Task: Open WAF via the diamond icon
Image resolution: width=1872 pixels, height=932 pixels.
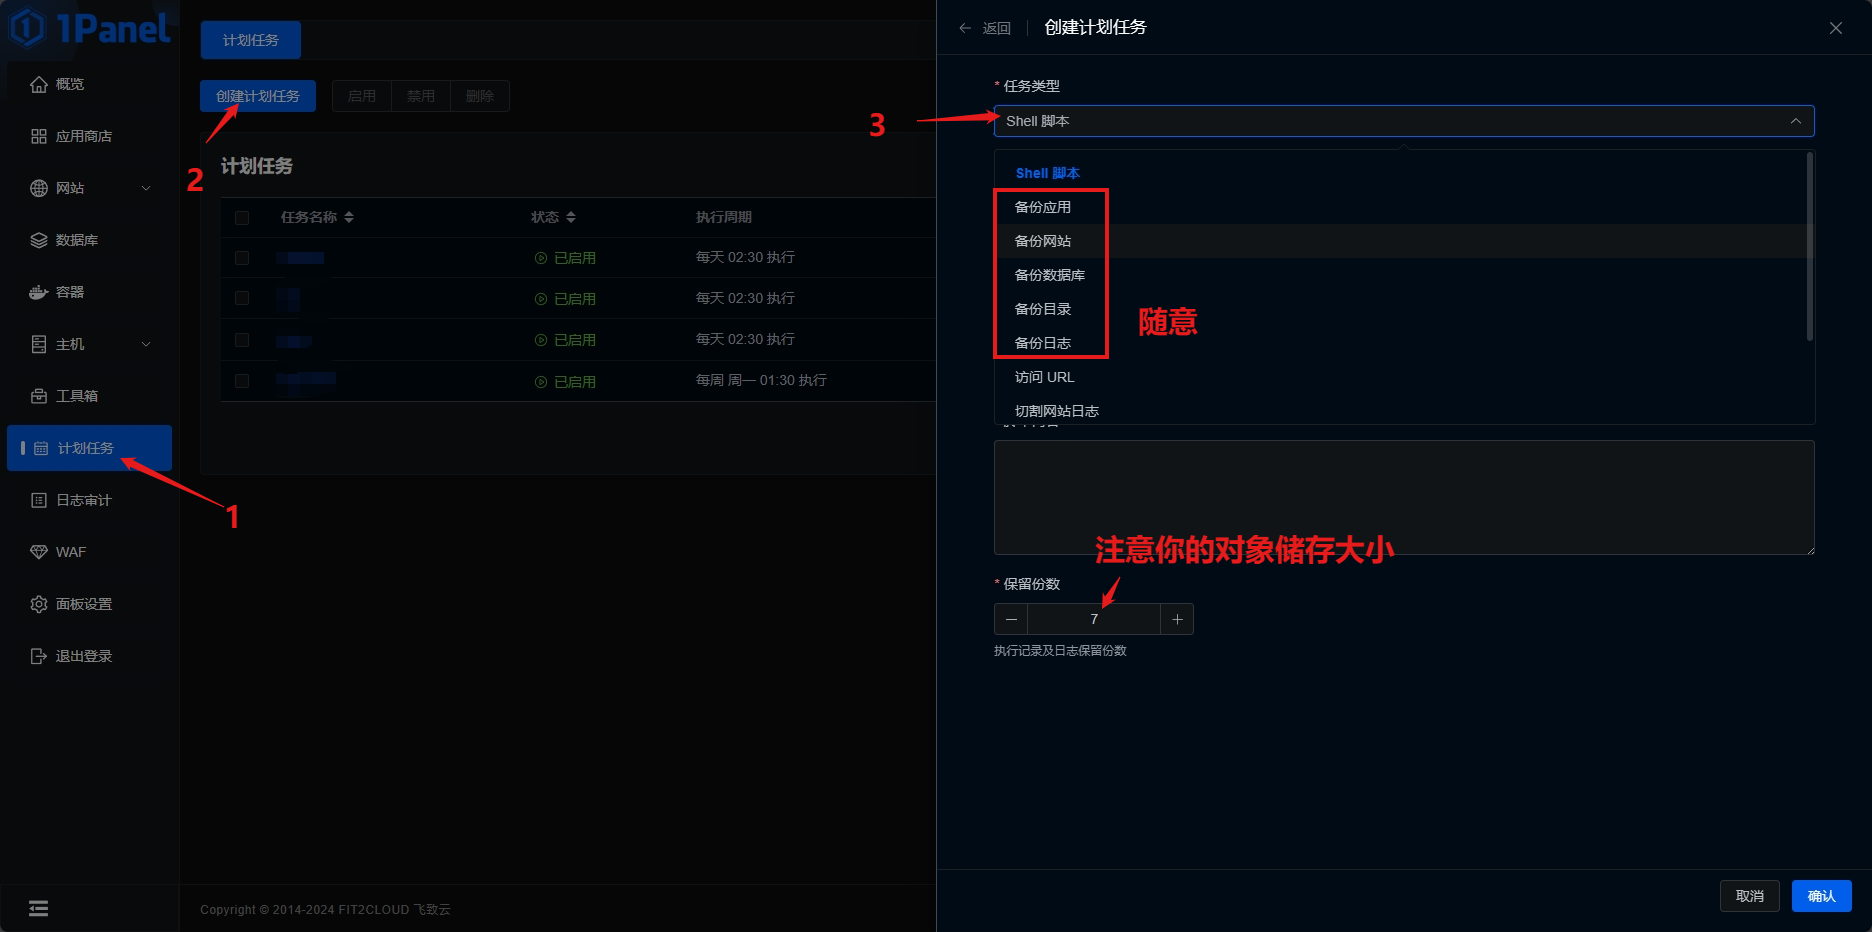Action: (39, 553)
